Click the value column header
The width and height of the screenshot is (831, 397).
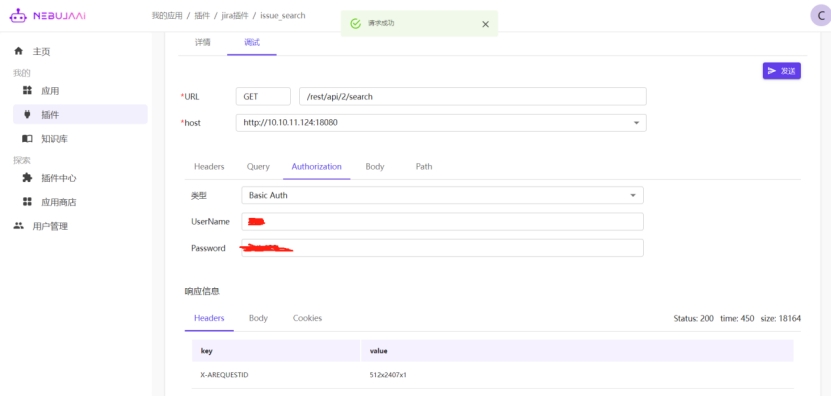point(577,351)
